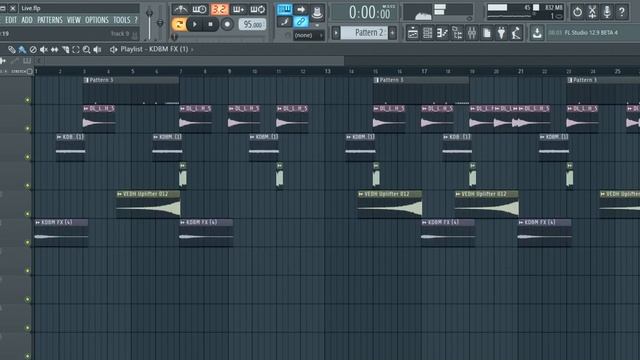Click the 95.000 tempo display
Screen dimensions: 640x360
point(252,25)
